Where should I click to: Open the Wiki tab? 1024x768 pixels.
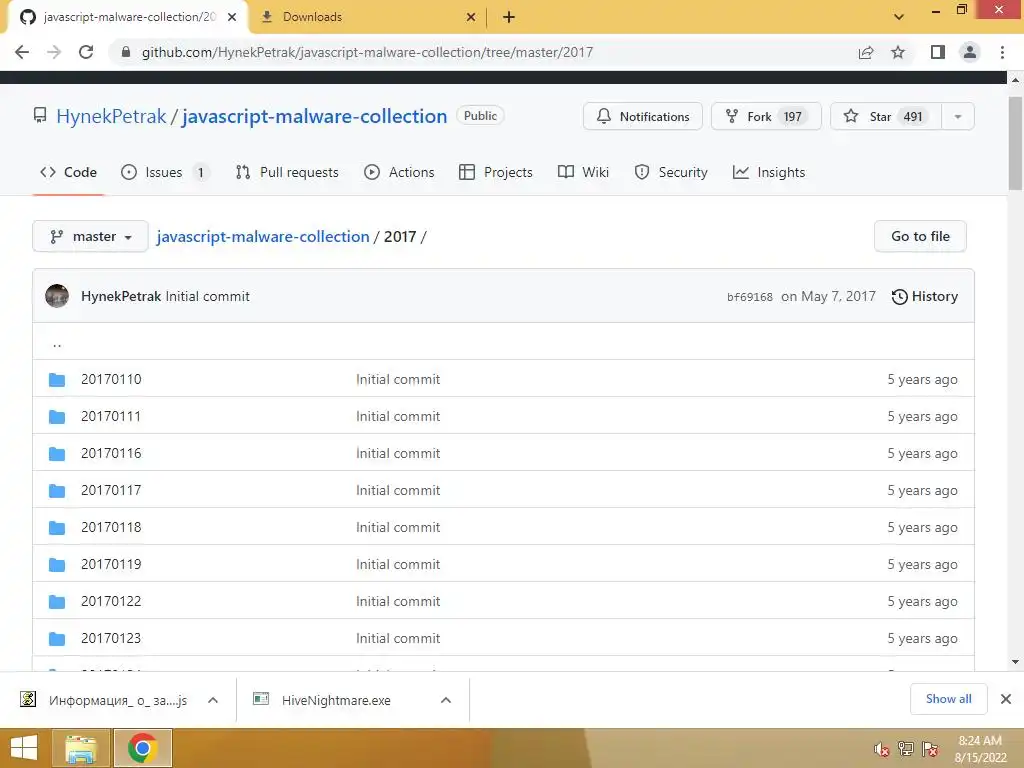[583, 172]
